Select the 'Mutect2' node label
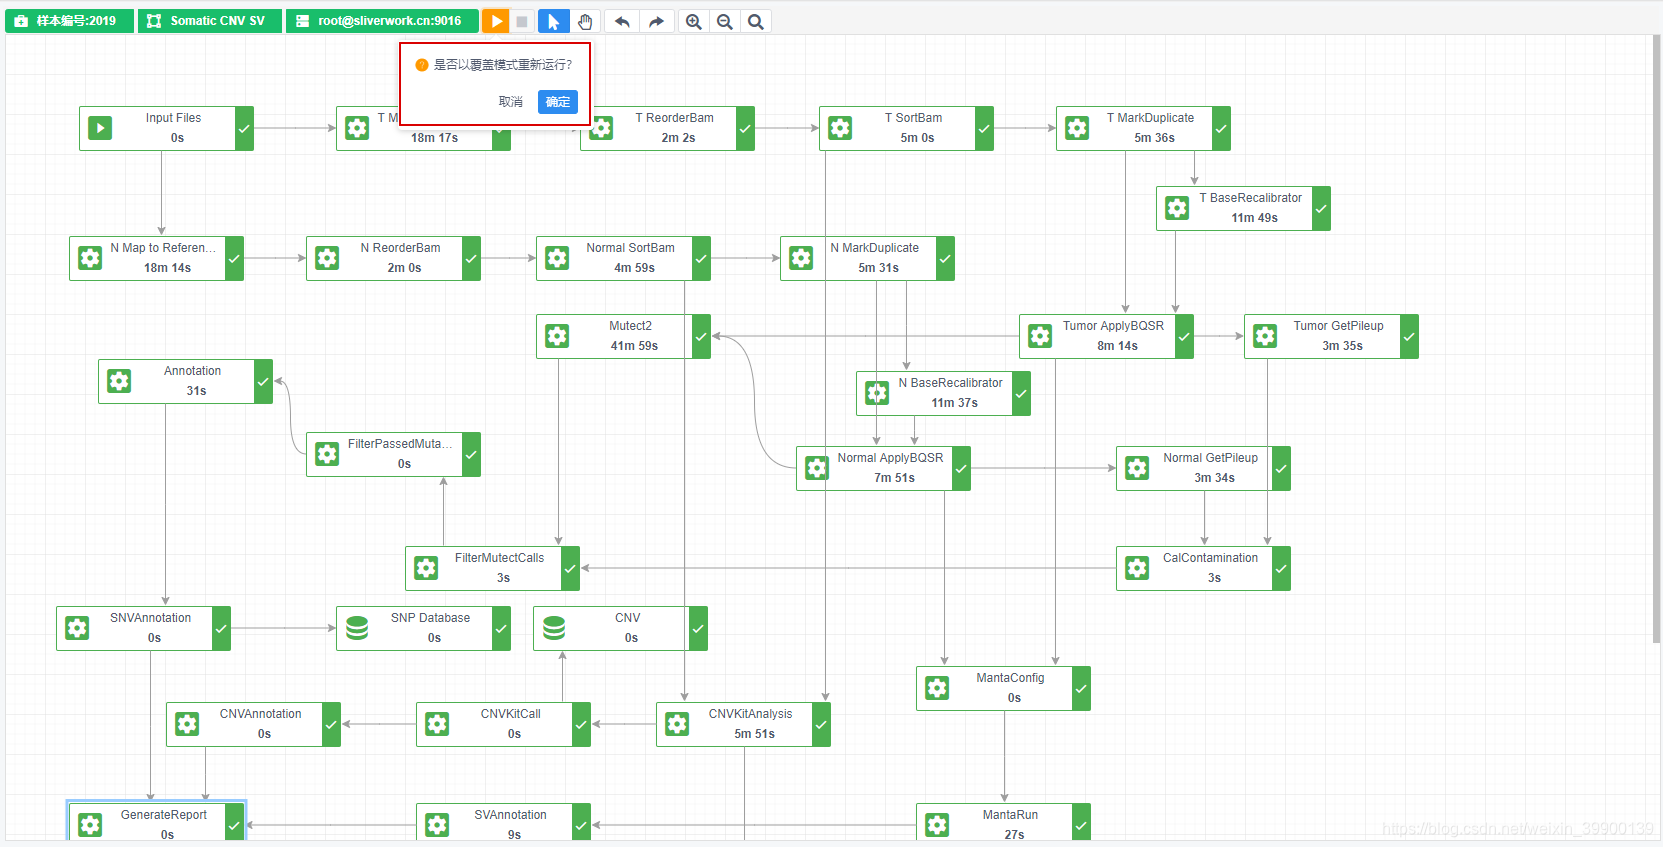 (x=630, y=326)
